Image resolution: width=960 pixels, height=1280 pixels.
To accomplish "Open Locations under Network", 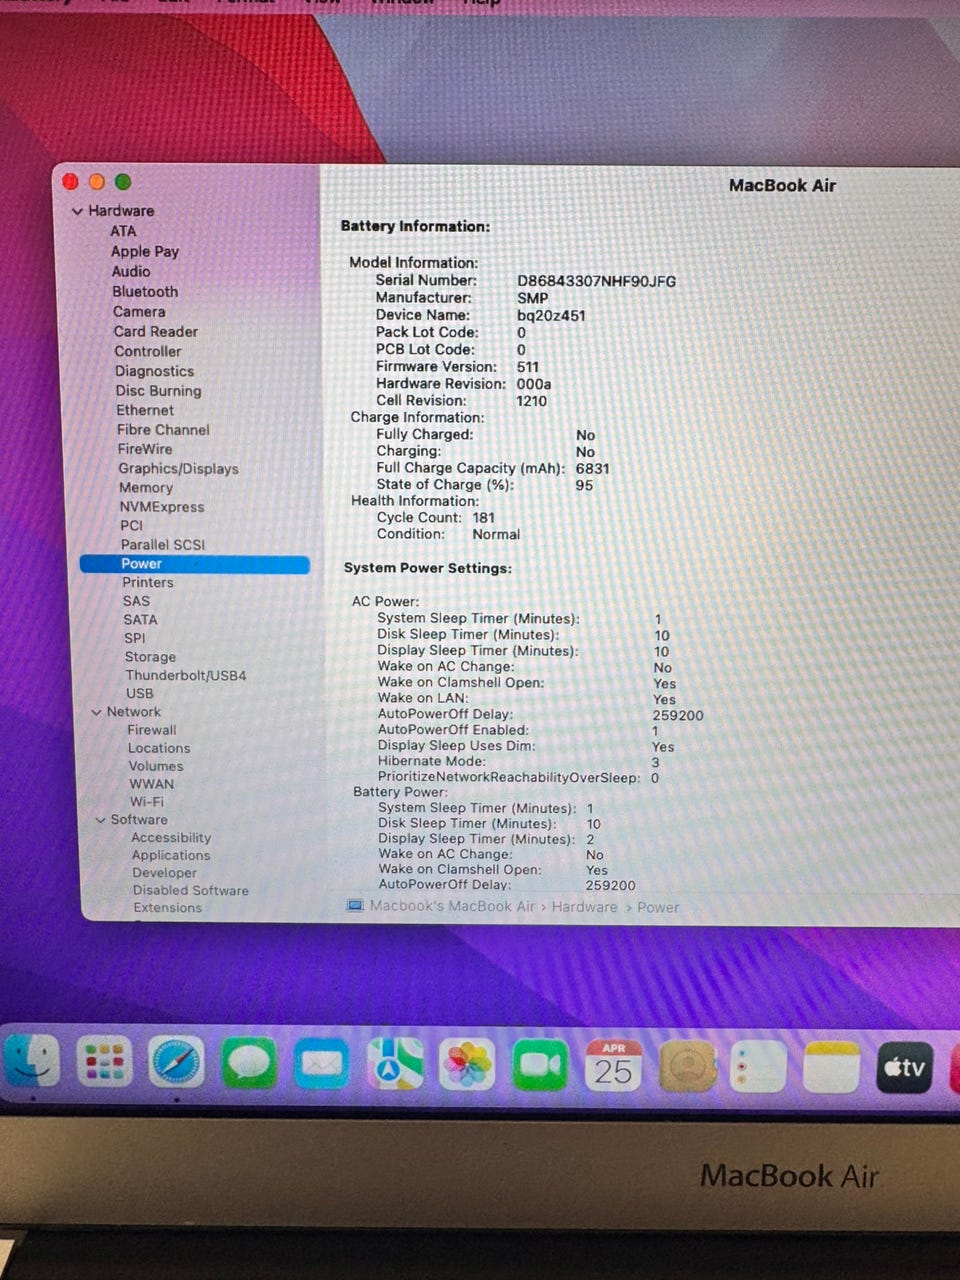I will pyautogui.click(x=159, y=748).
